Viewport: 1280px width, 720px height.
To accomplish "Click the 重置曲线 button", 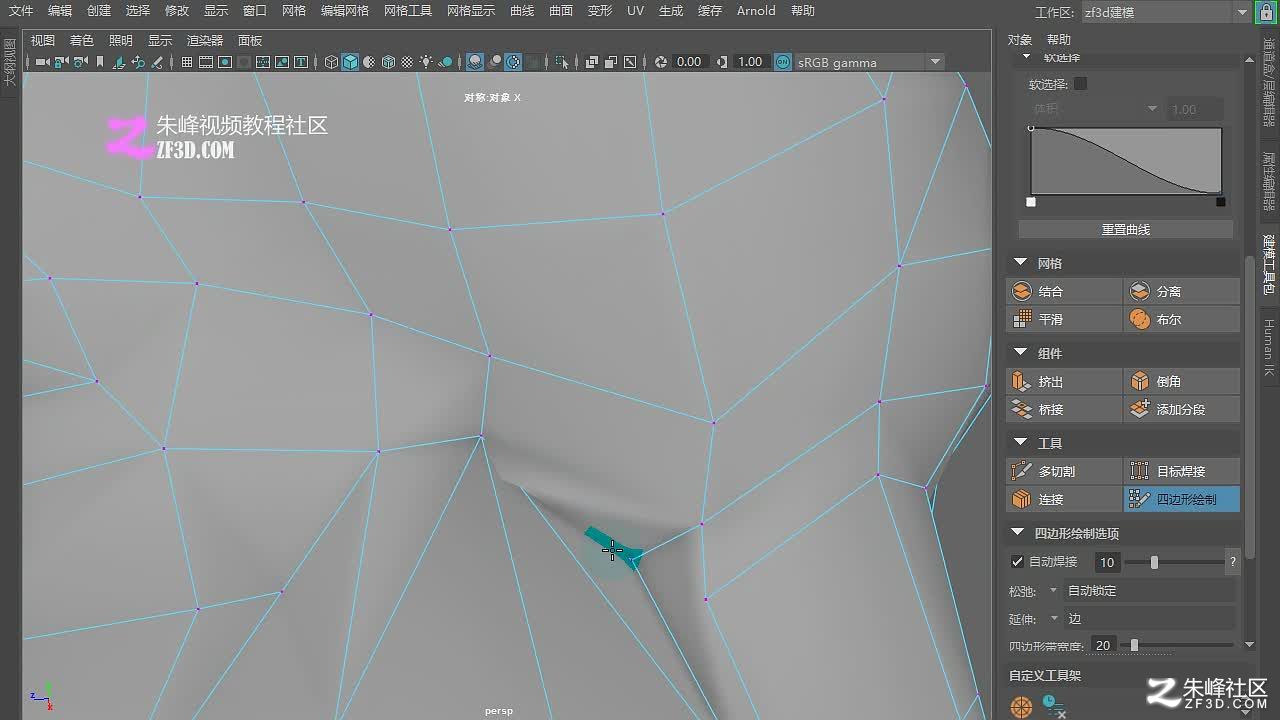I will coord(1125,229).
